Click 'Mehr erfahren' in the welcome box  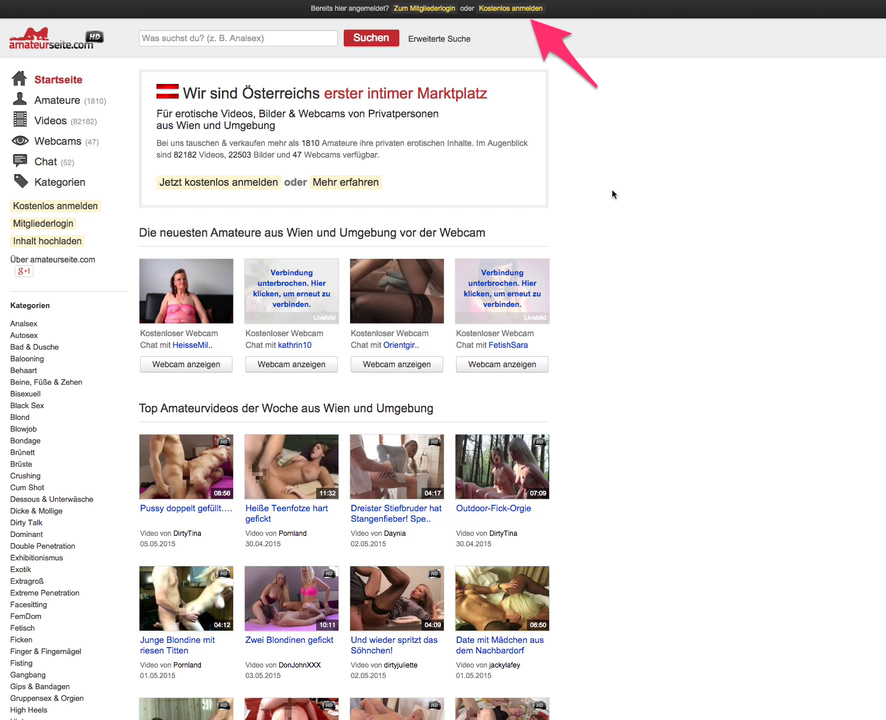pos(346,183)
